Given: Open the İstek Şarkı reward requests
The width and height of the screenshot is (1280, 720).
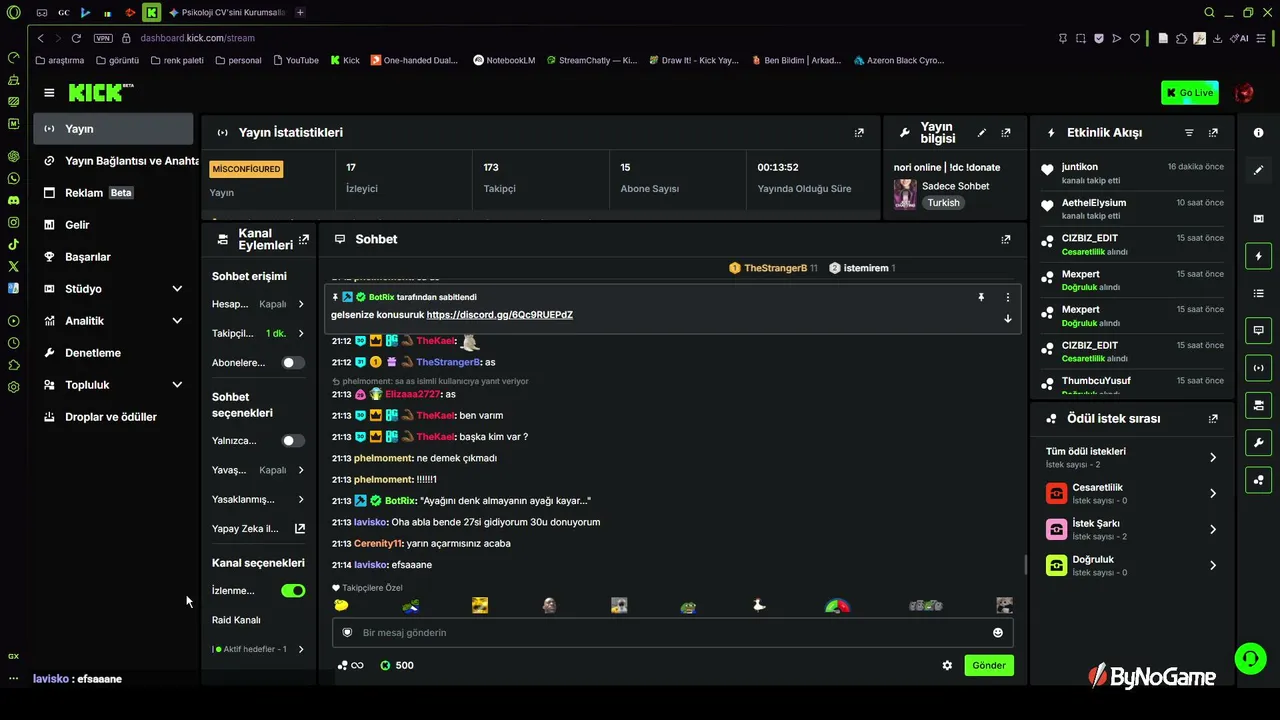Looking at the screenshot, I should tap(1132, 529).
